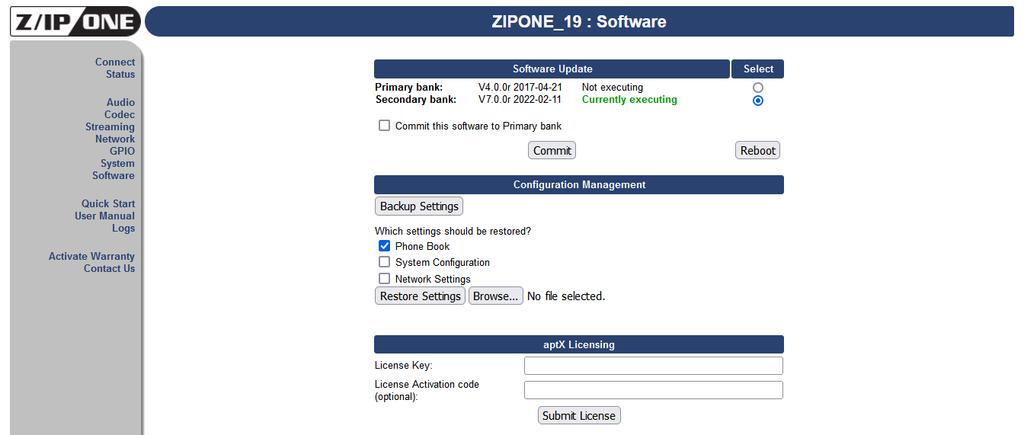The image size is (1024, 435).
Task: Open the GPIO settings link
Action: (122, 151)
